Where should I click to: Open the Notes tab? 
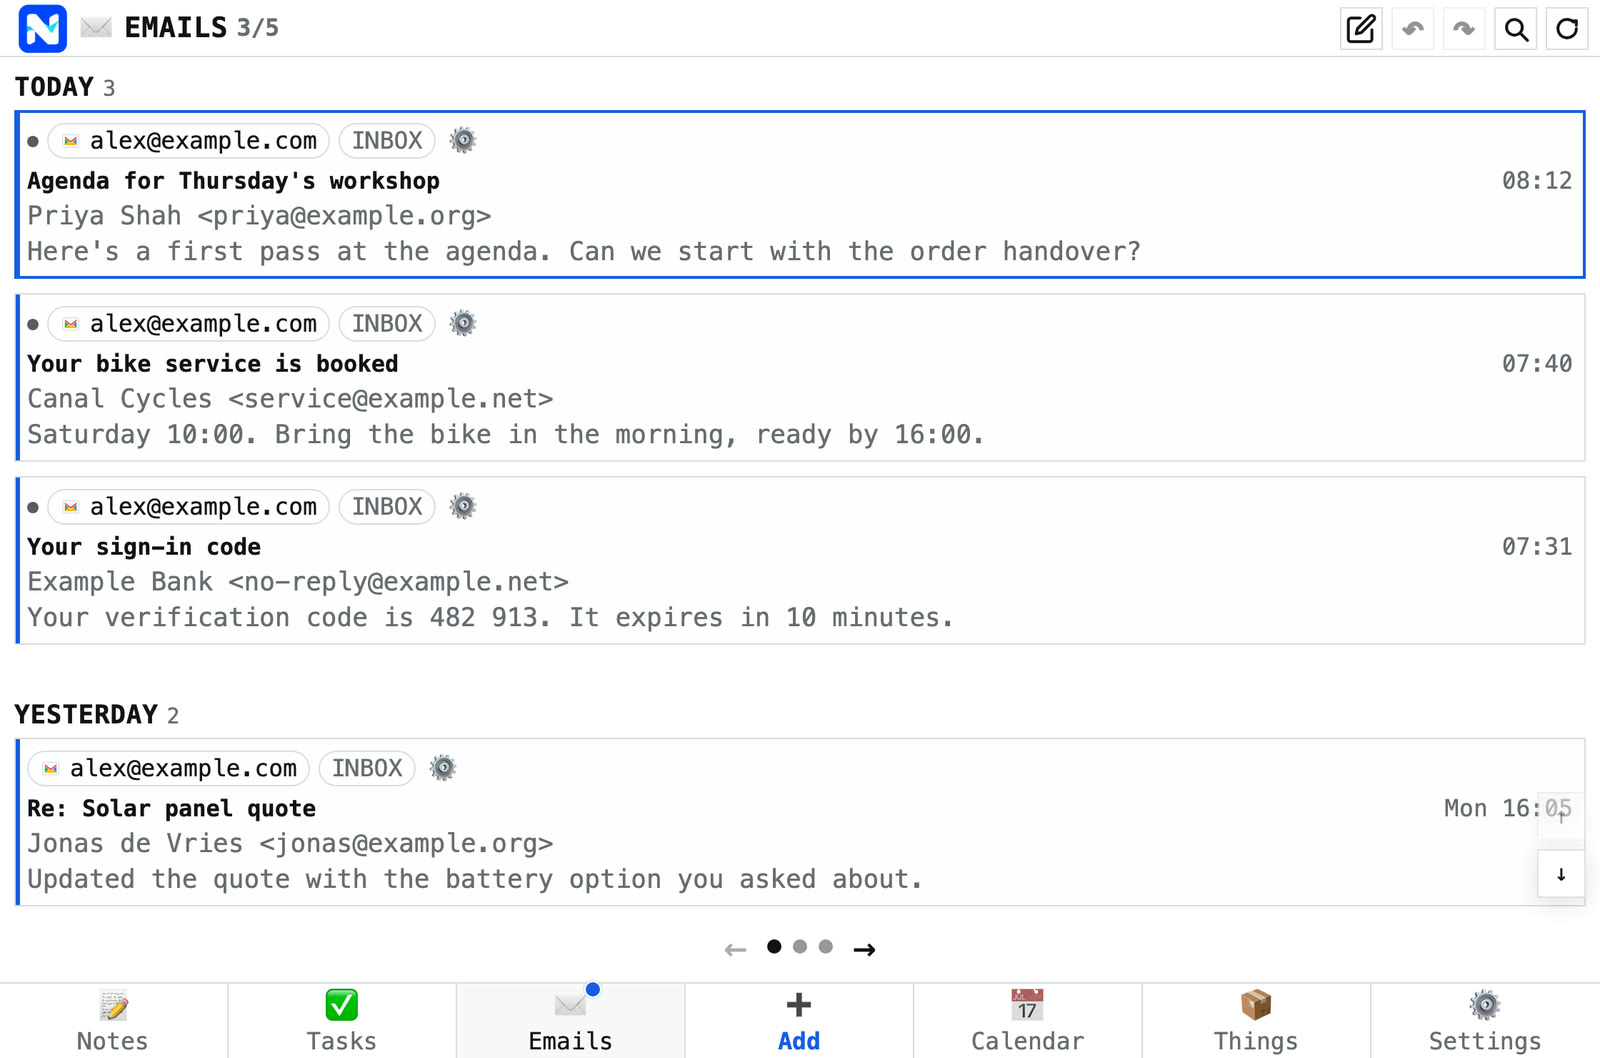tap(113, 1021)
